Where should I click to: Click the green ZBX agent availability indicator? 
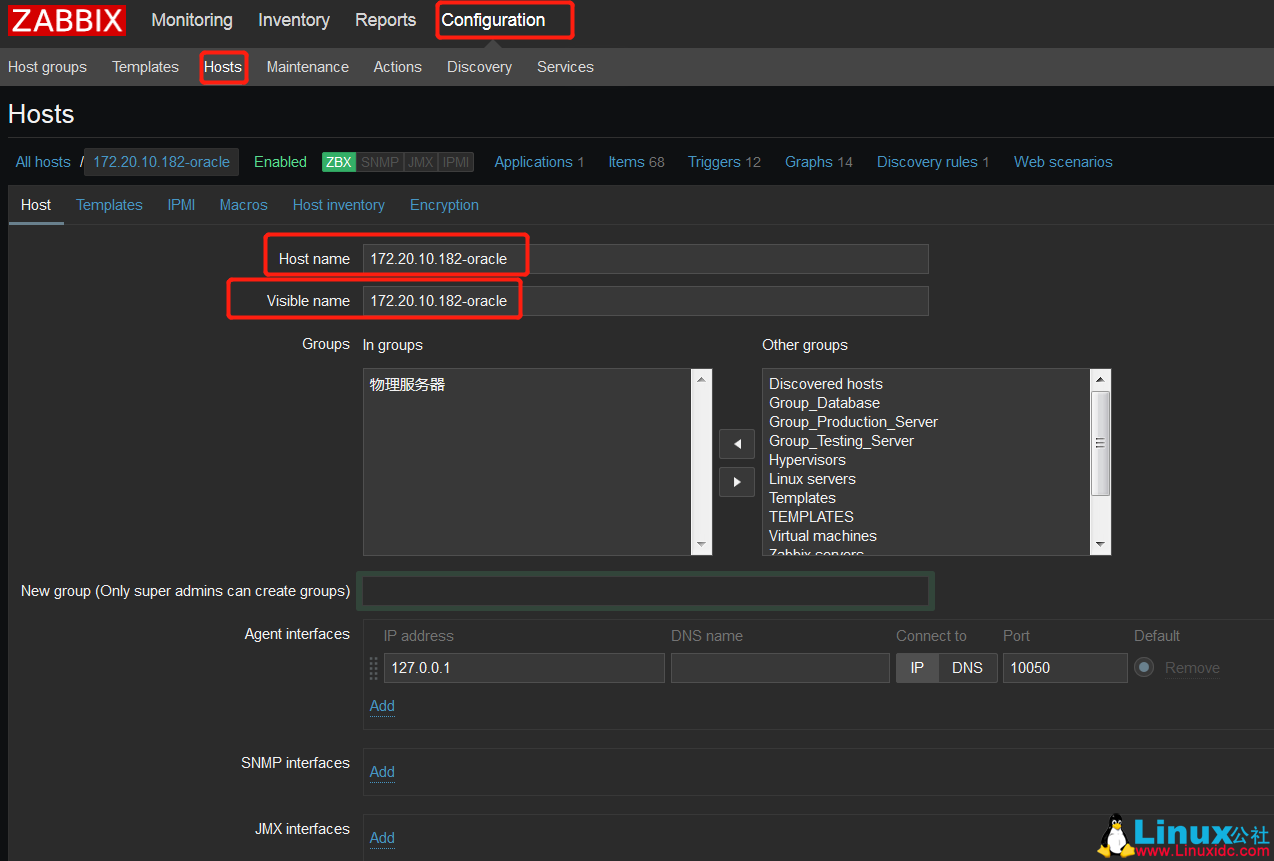[x=338, y=161]
